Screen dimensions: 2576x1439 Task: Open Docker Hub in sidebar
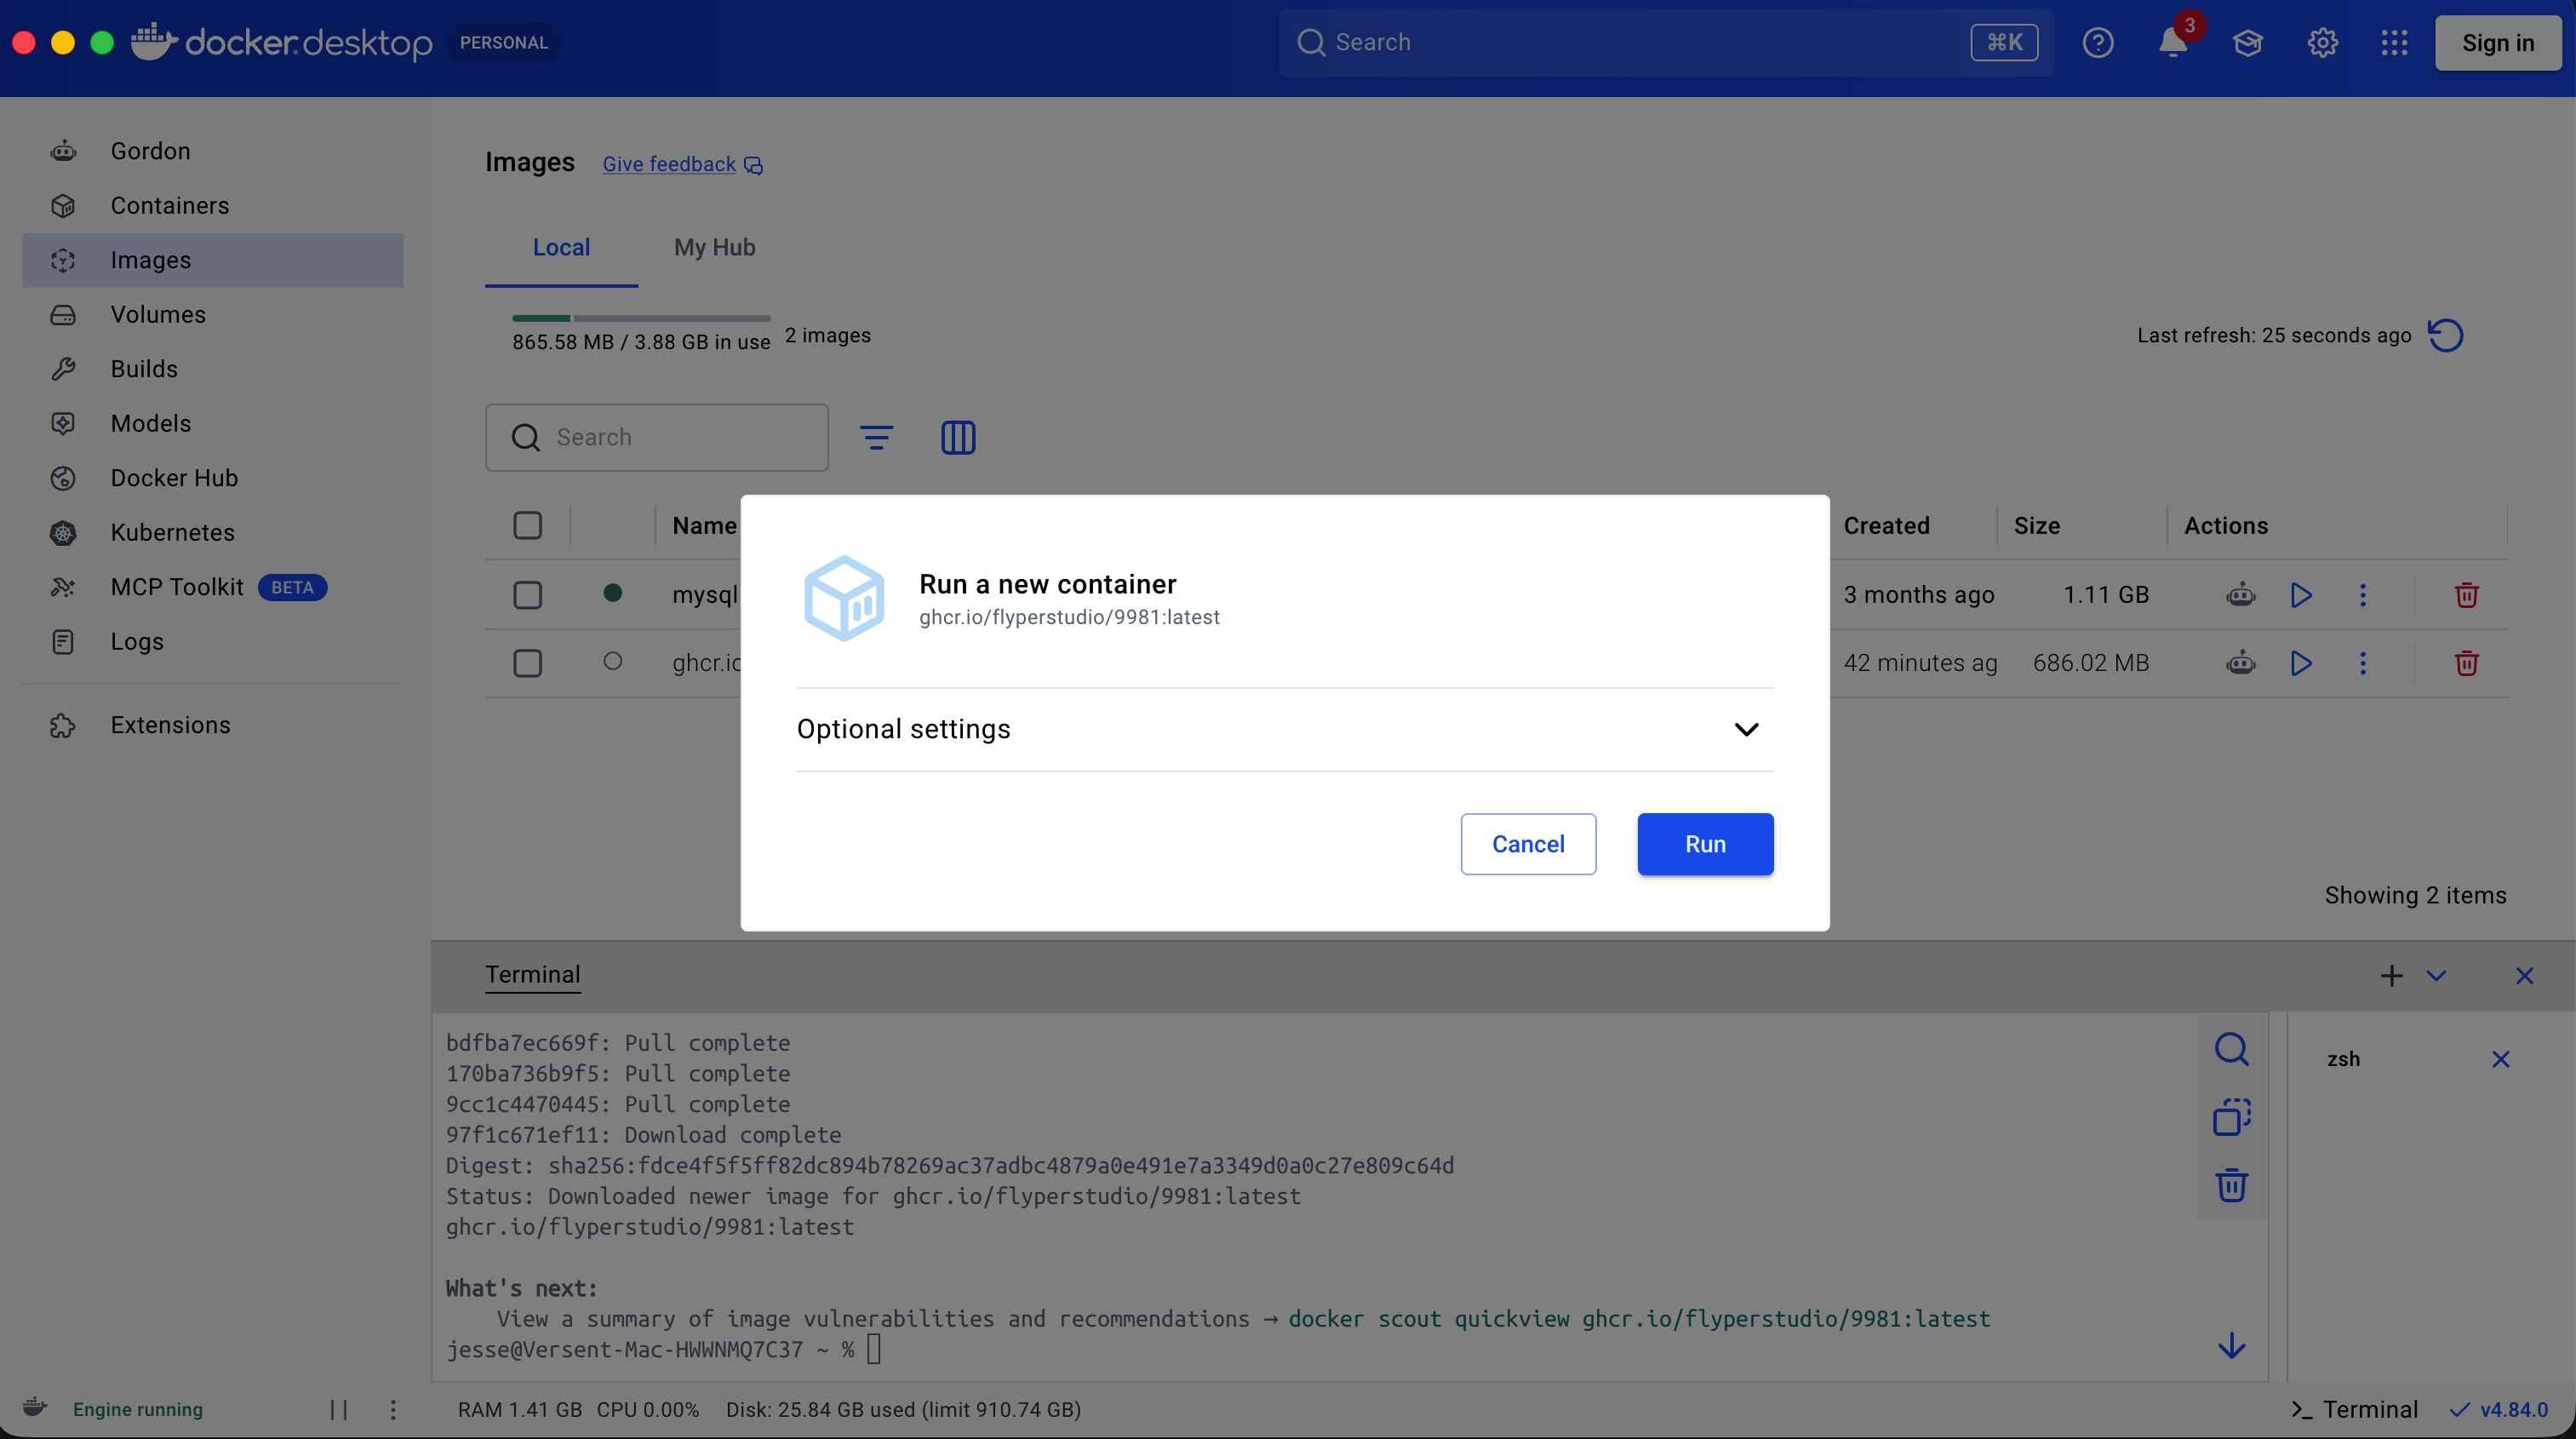[x=212, y=478]
